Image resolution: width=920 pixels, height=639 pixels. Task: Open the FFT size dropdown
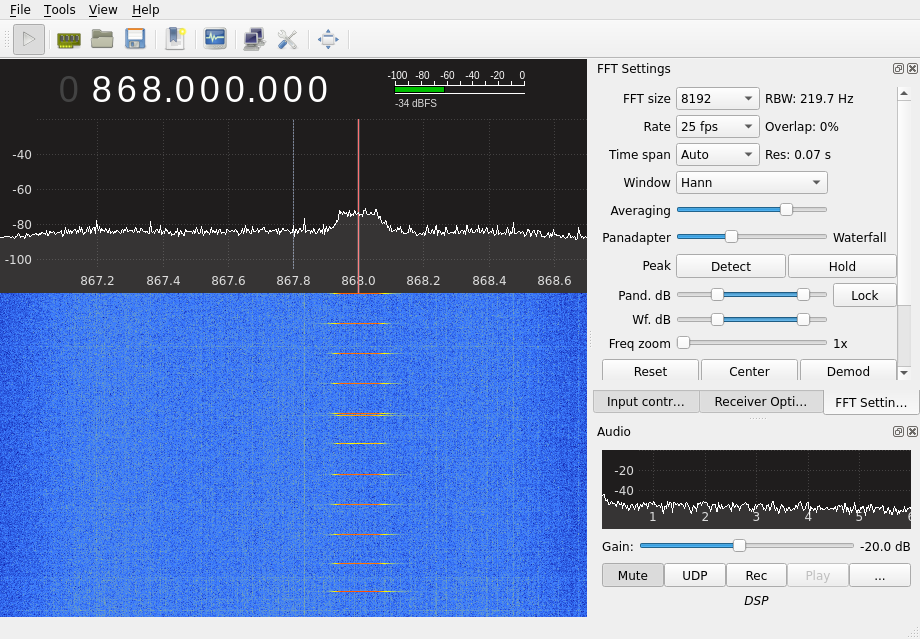[717, 99]
